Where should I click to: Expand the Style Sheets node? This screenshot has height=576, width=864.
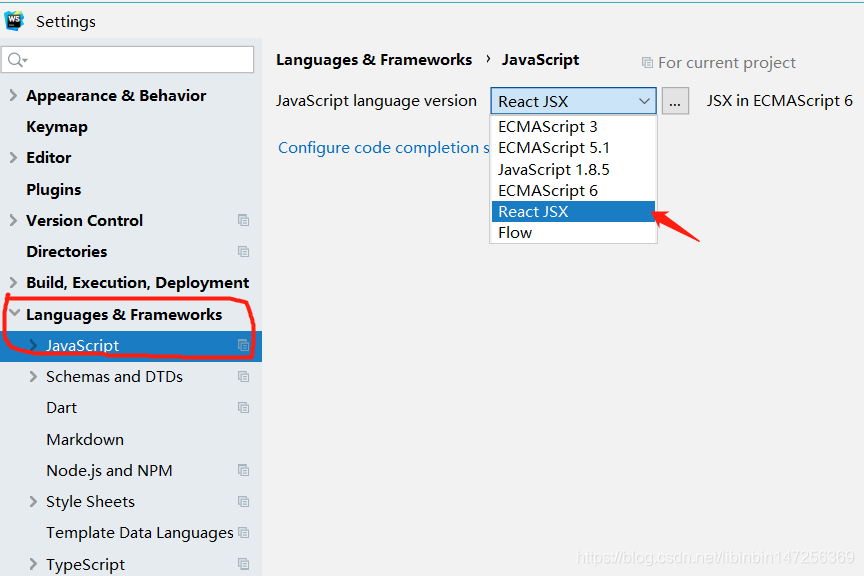33,502
